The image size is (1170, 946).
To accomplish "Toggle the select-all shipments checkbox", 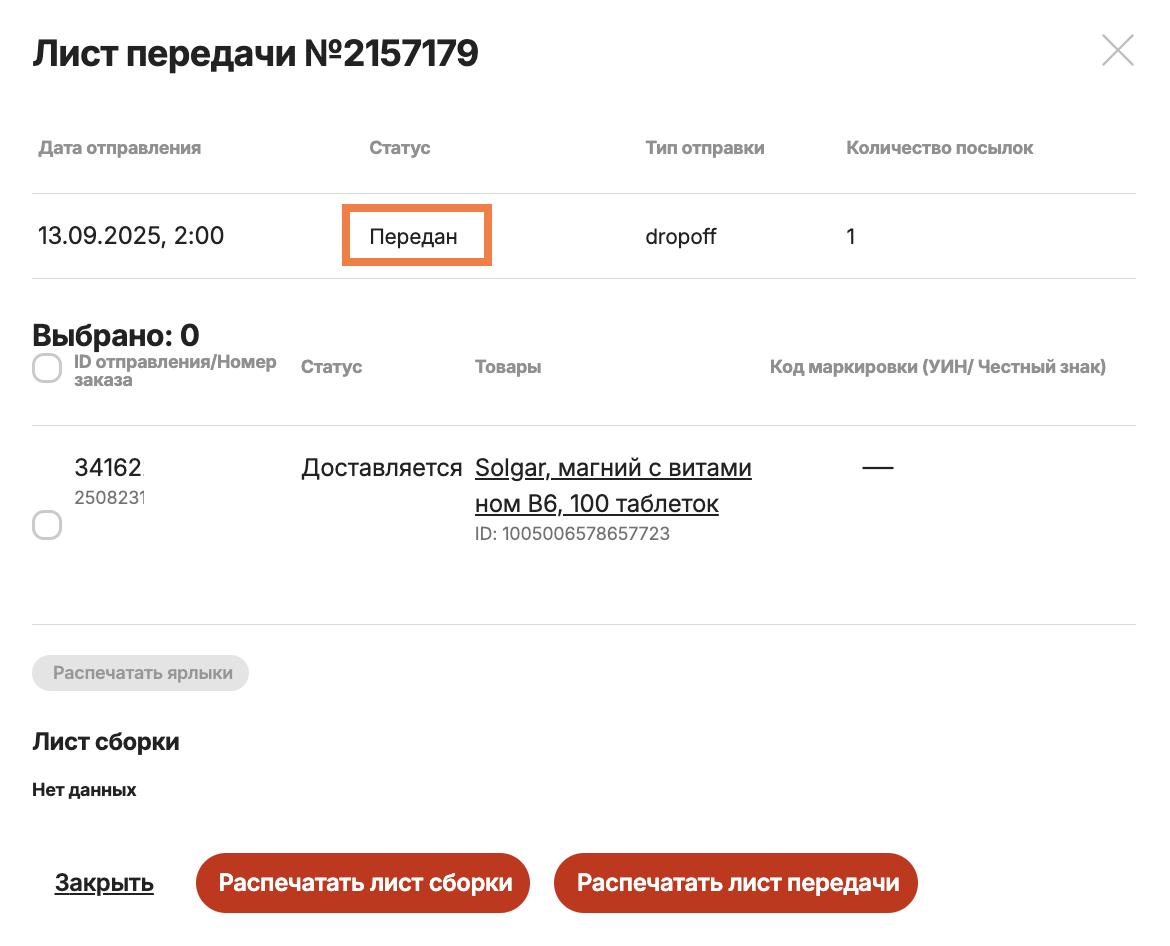I will tap(47, 369).
